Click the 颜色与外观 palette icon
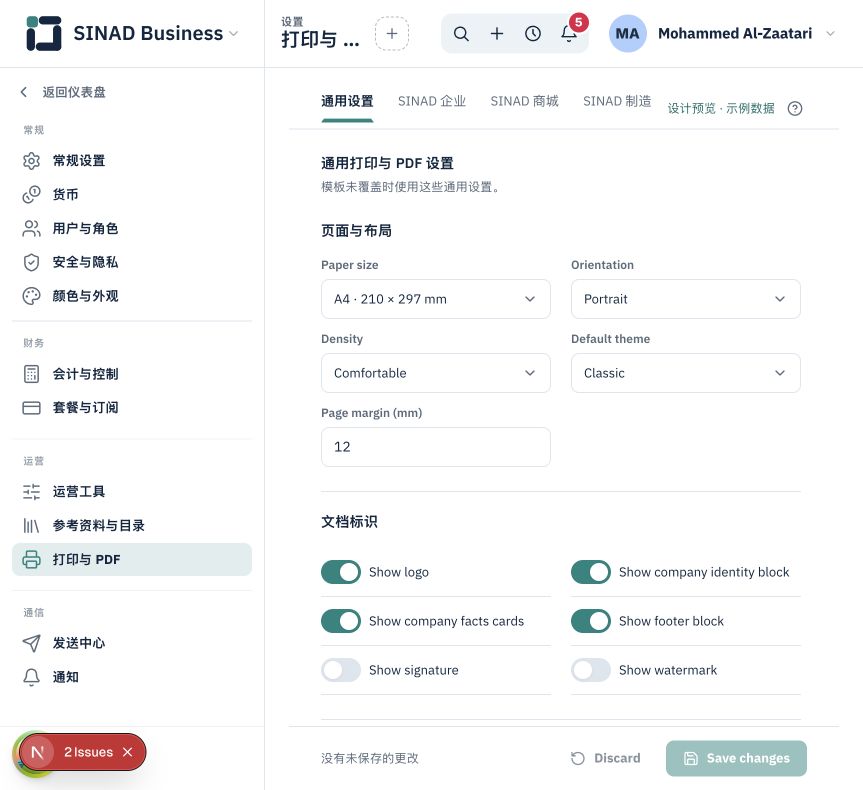Screen dimensions: 863x790 pos(31,296)
